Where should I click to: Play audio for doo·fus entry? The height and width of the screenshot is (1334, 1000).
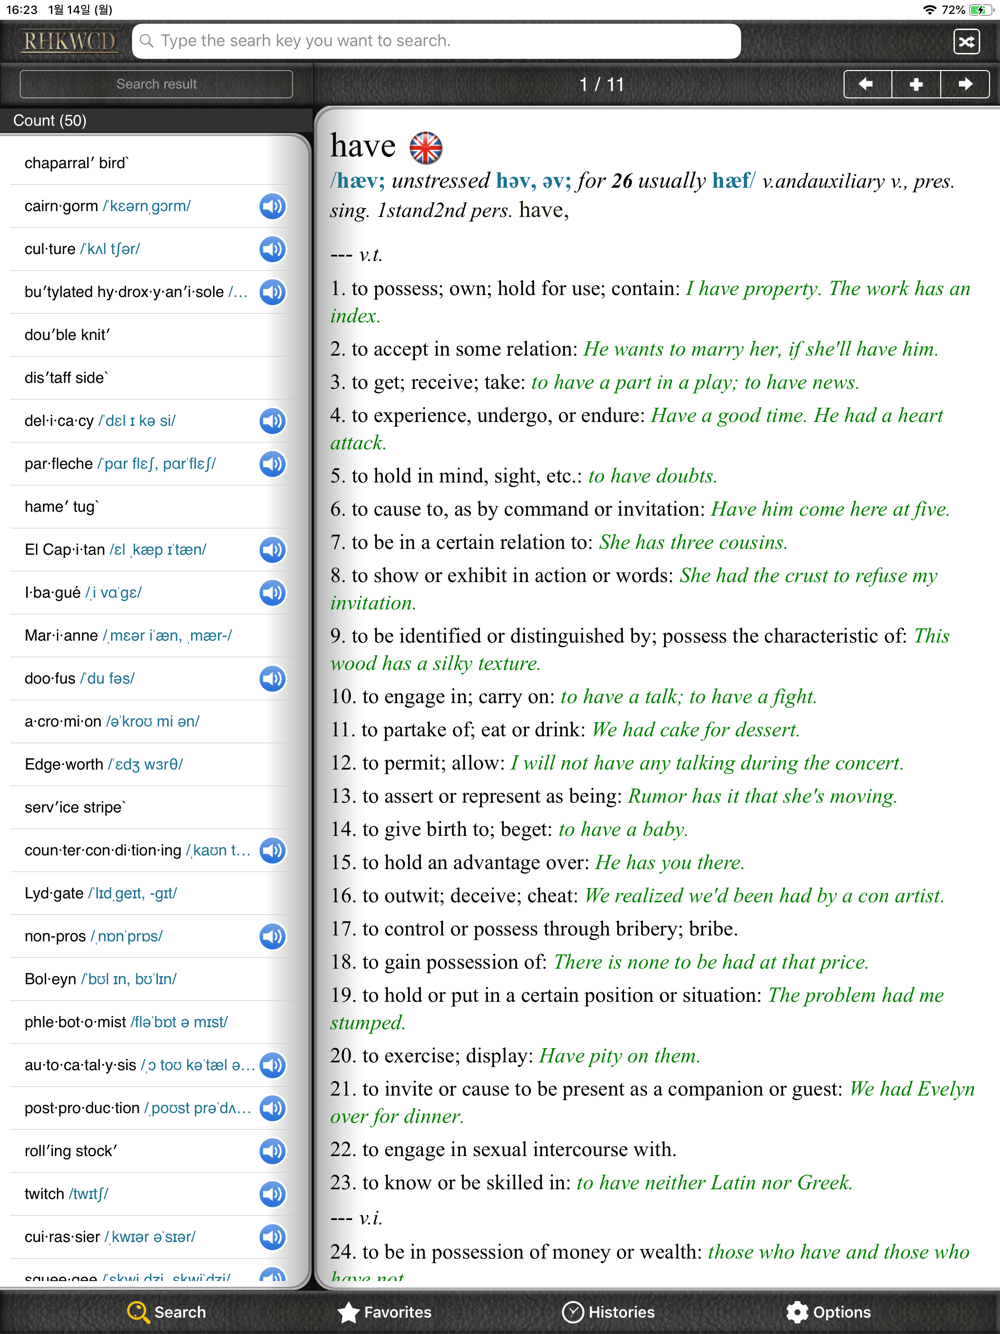coord(273,679)
